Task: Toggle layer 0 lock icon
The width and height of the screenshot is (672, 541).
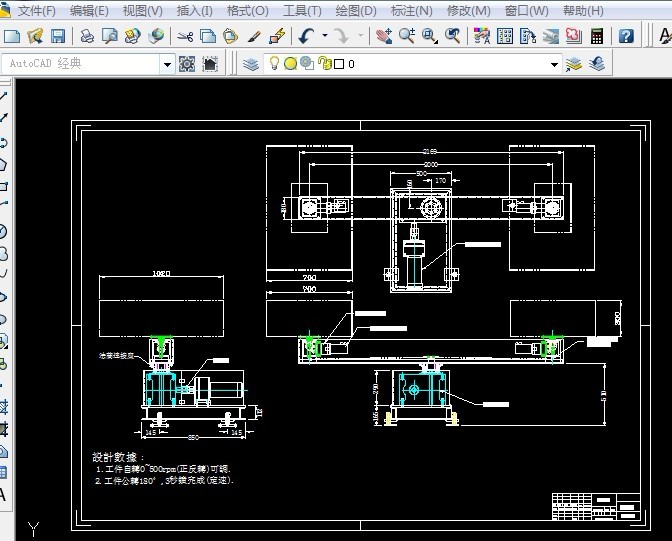Action: point(323,64)
